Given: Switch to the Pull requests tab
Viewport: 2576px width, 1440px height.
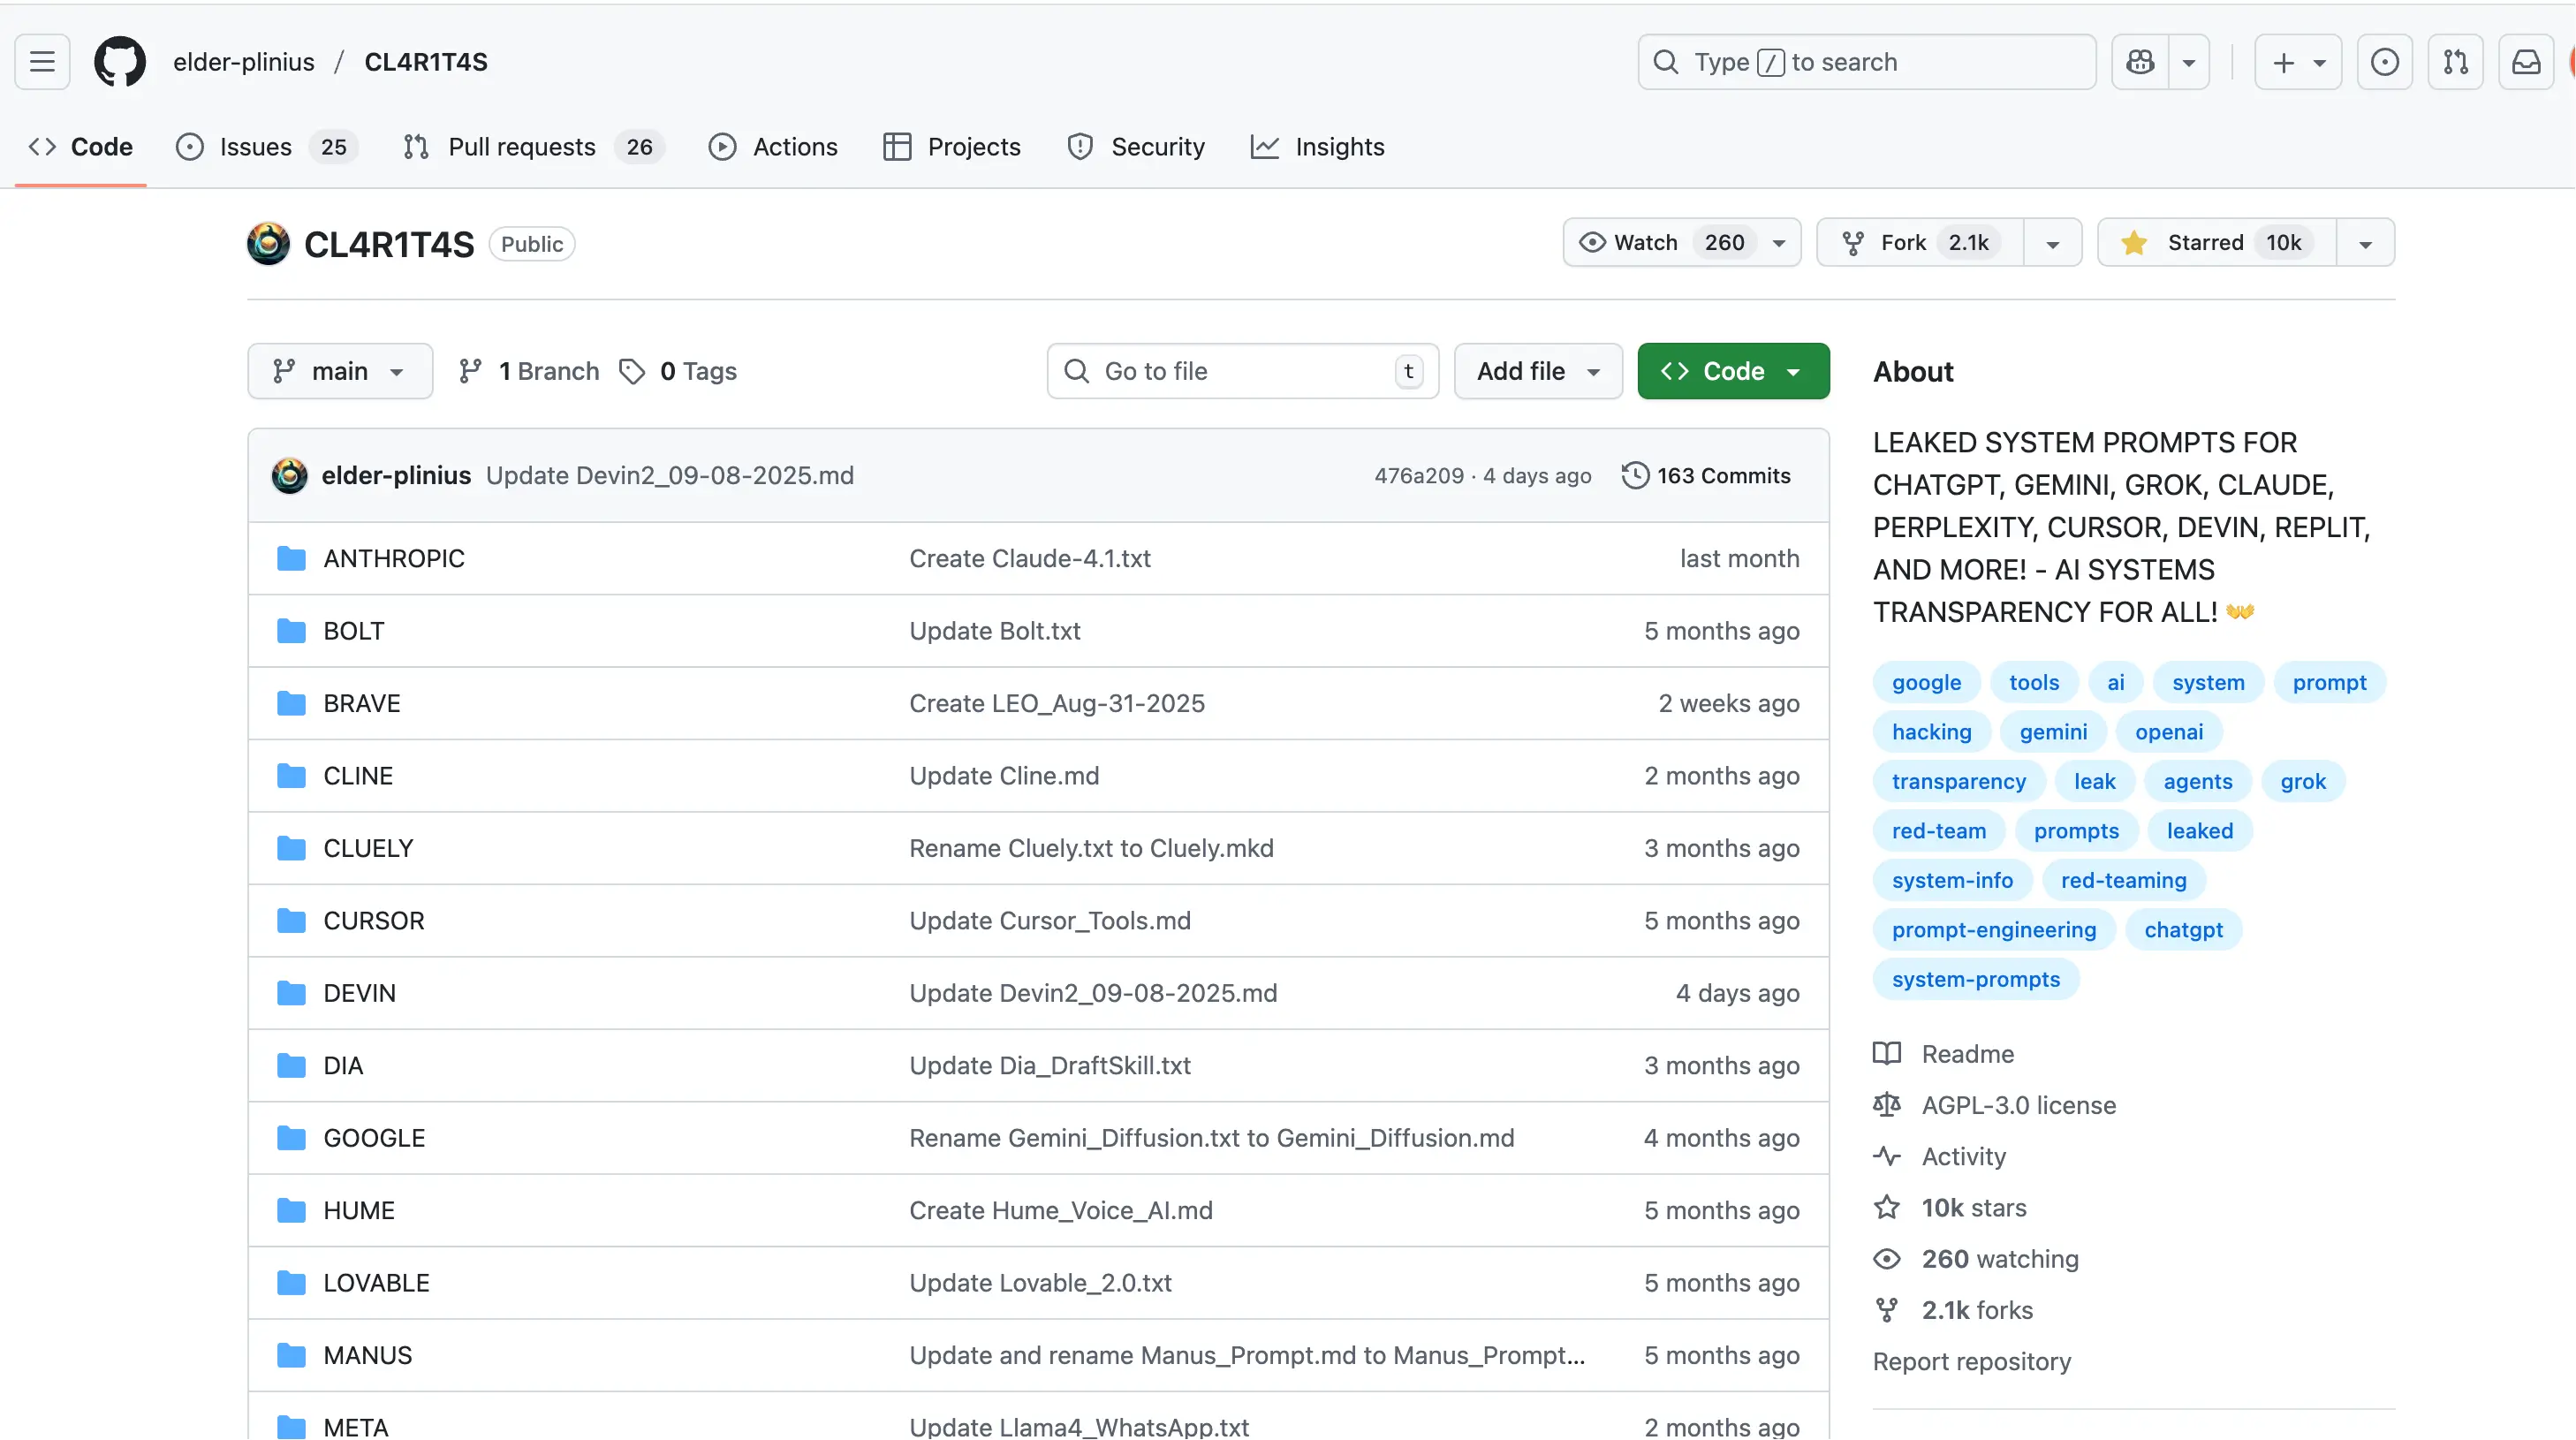Looking at the screenshot, I should click(534, 147).
